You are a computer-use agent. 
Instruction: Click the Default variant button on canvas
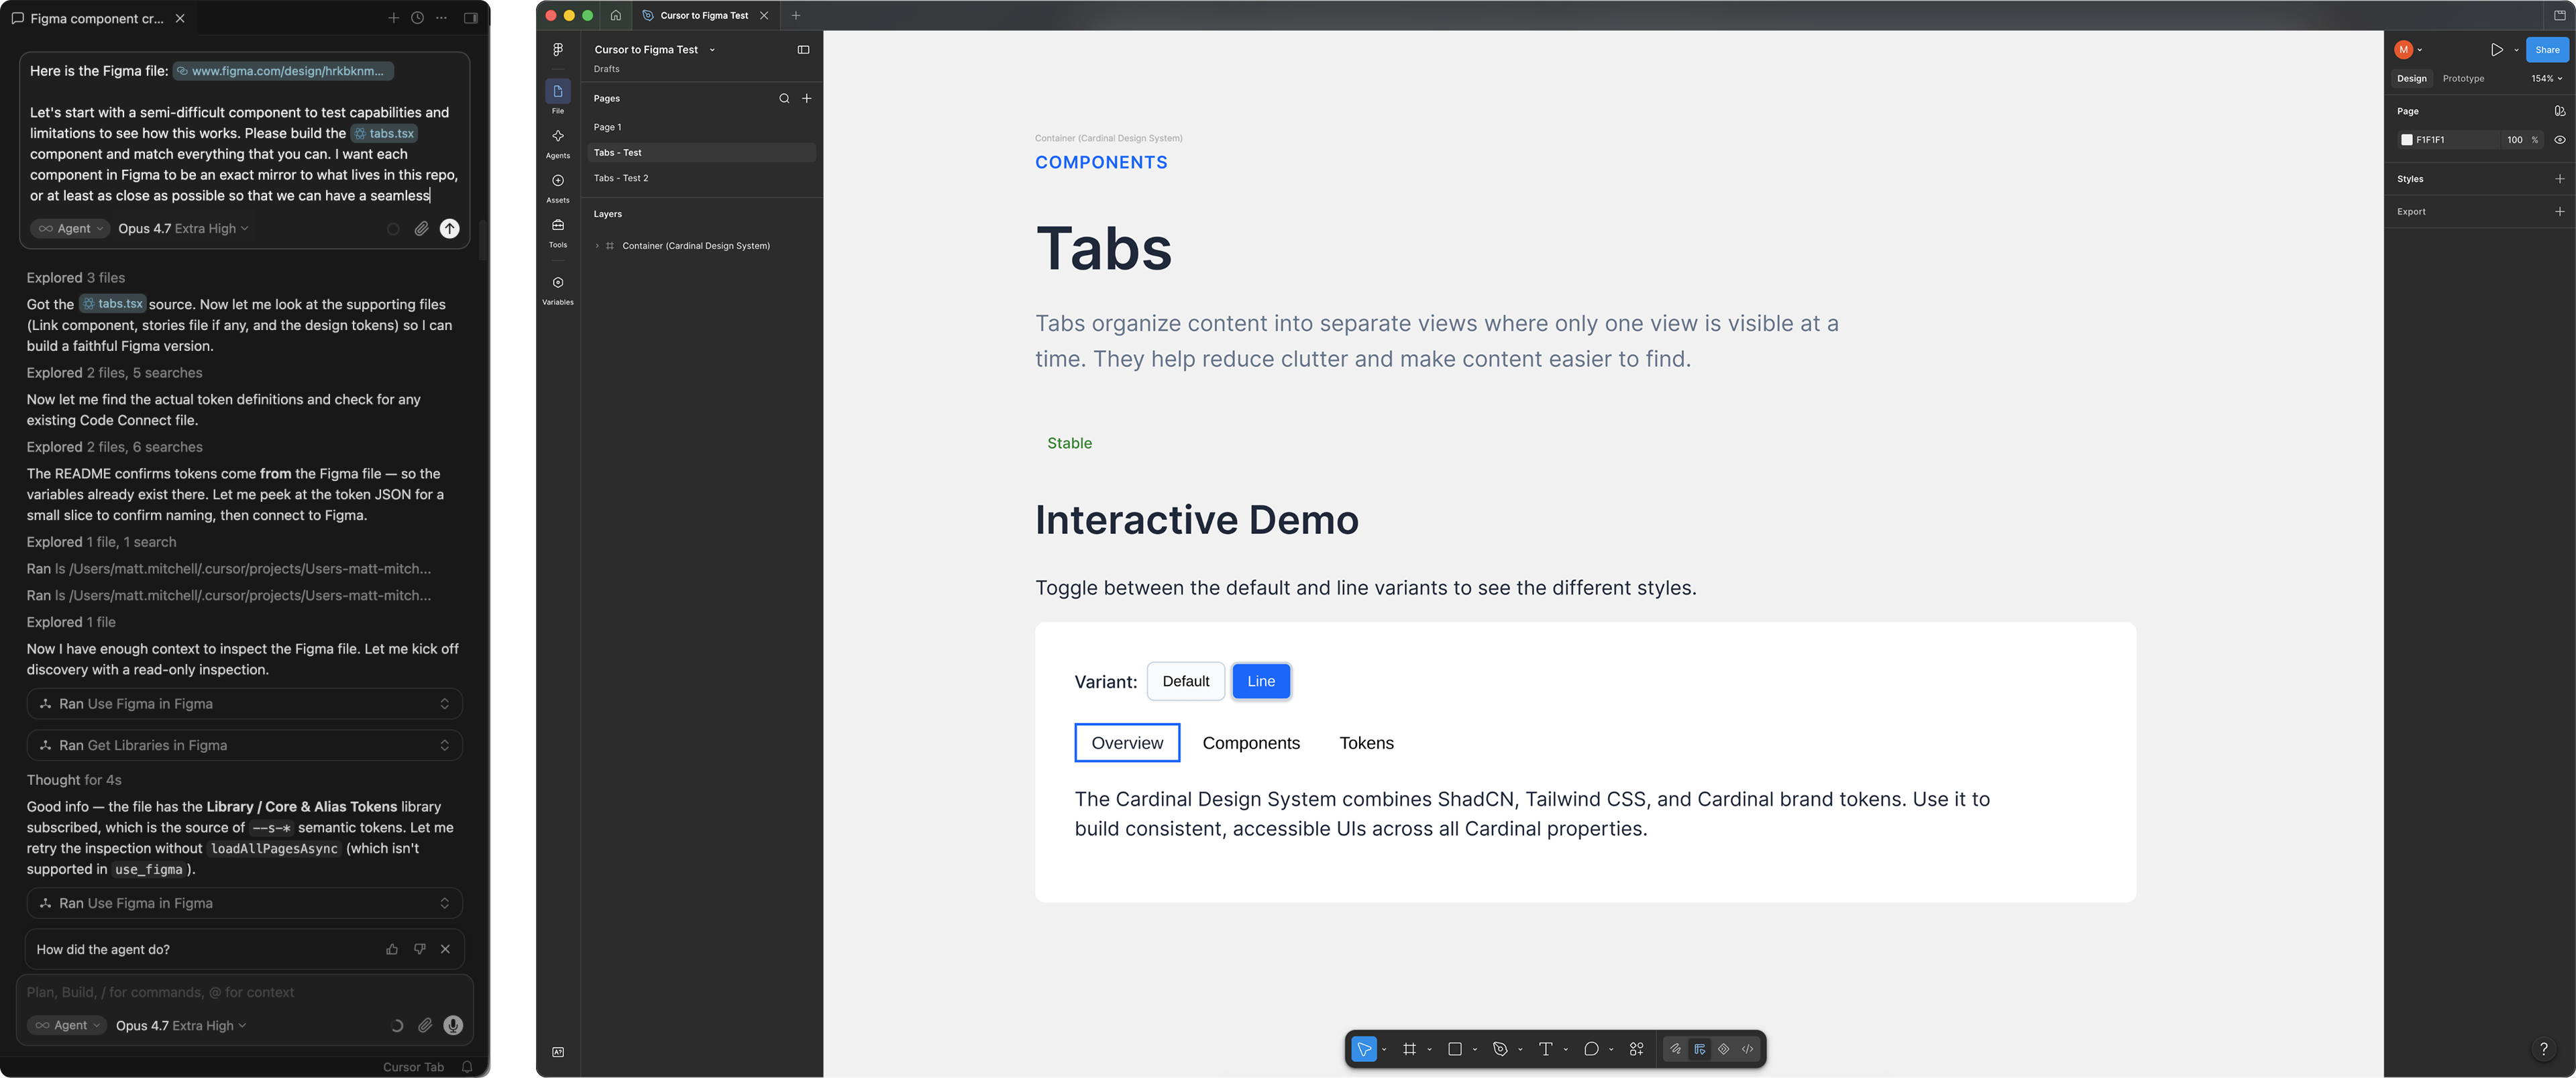coord(1185,681)
